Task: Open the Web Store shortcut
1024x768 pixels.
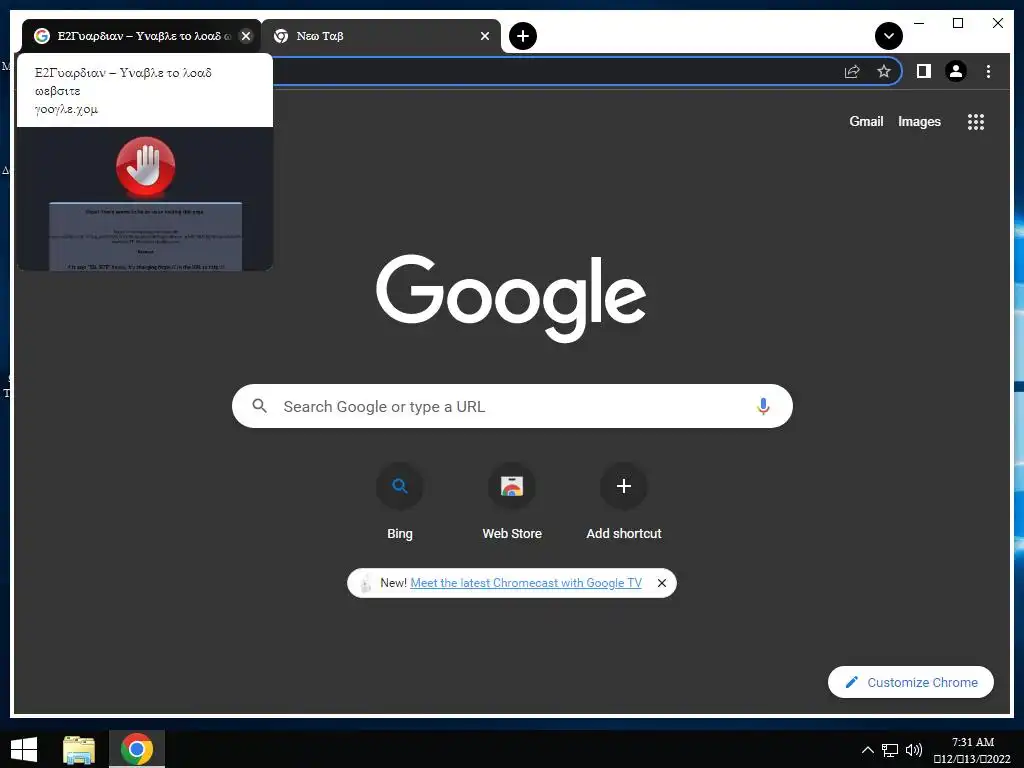Action: click(512, 502)
